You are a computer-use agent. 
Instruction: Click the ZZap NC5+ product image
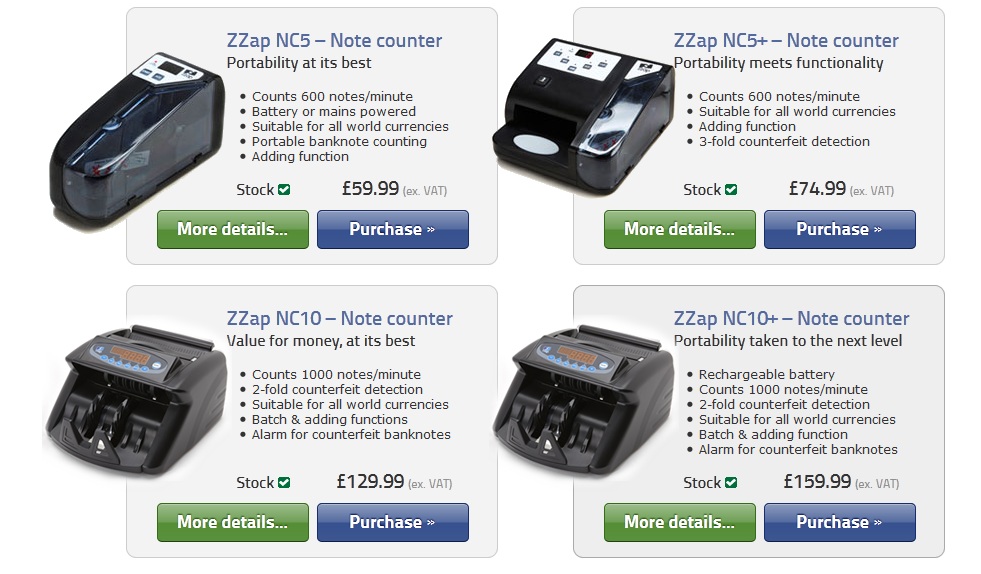click(584, 116)
